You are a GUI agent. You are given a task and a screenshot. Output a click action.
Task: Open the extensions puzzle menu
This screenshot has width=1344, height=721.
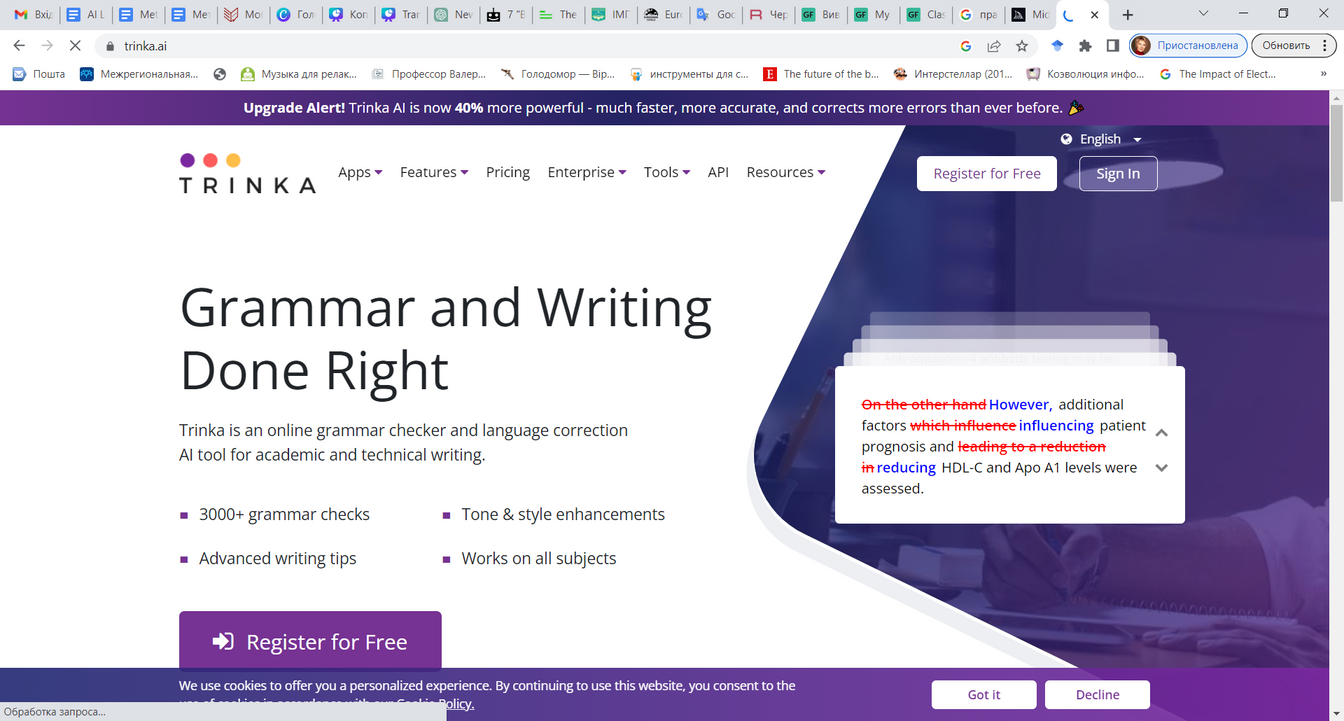(x=1085, y=46)
